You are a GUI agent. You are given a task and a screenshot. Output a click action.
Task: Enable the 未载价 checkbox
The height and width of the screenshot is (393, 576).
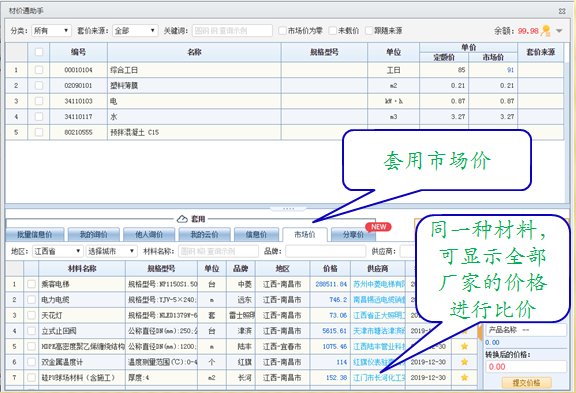[x=332, y=30]
